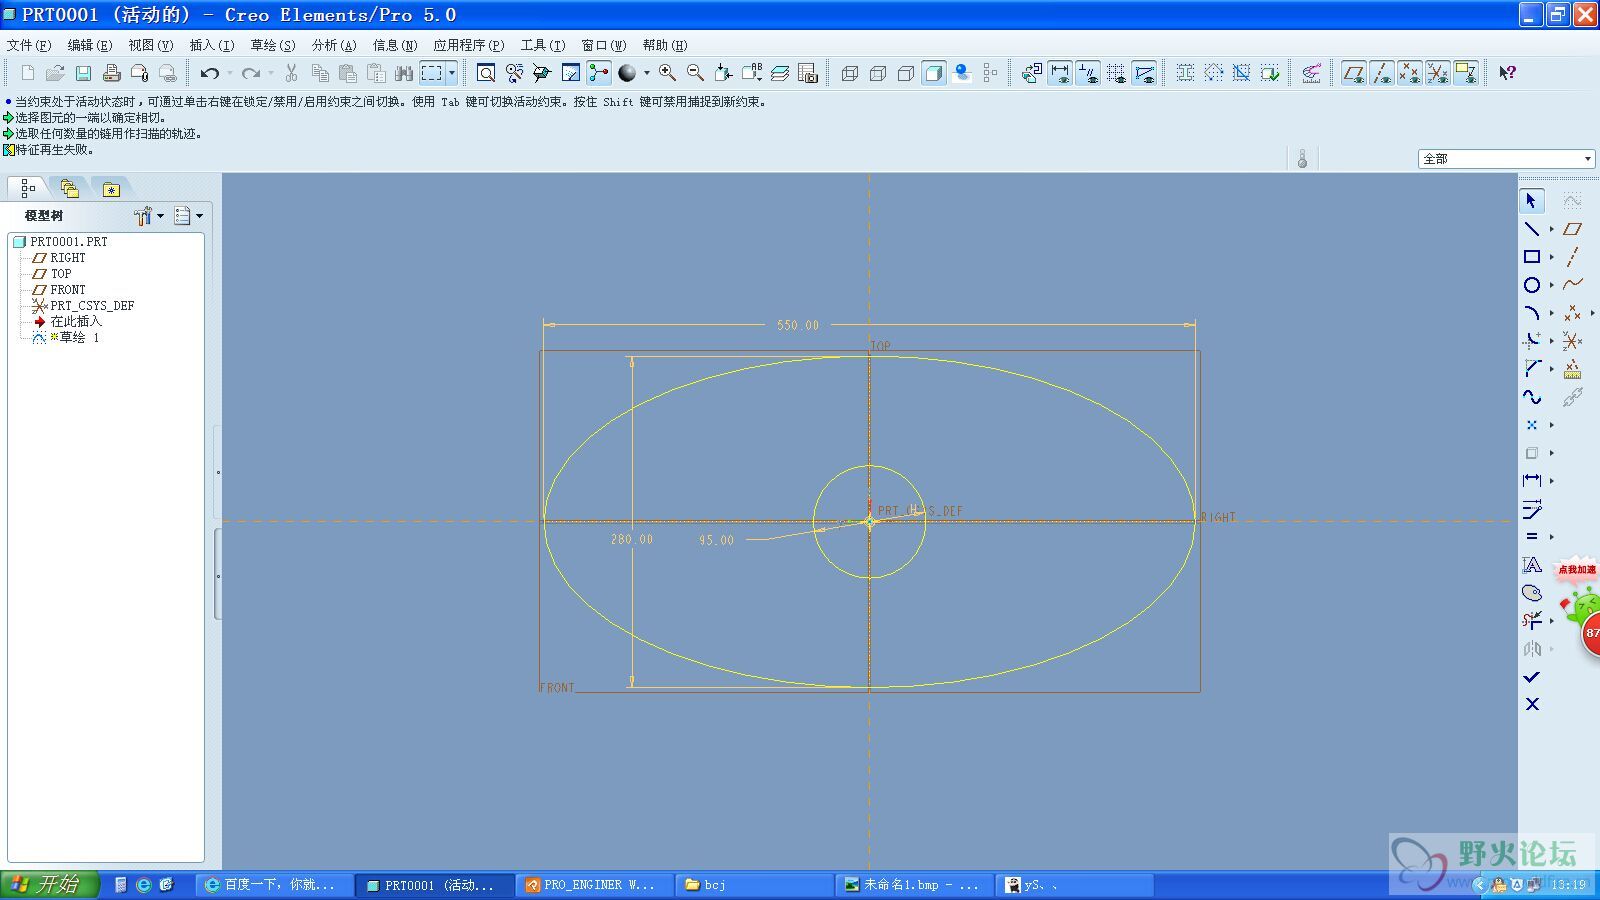The width and height of the screenshot is (1600, 900).
Task: Select the Point sketch tool
Action: point(1531,425)
